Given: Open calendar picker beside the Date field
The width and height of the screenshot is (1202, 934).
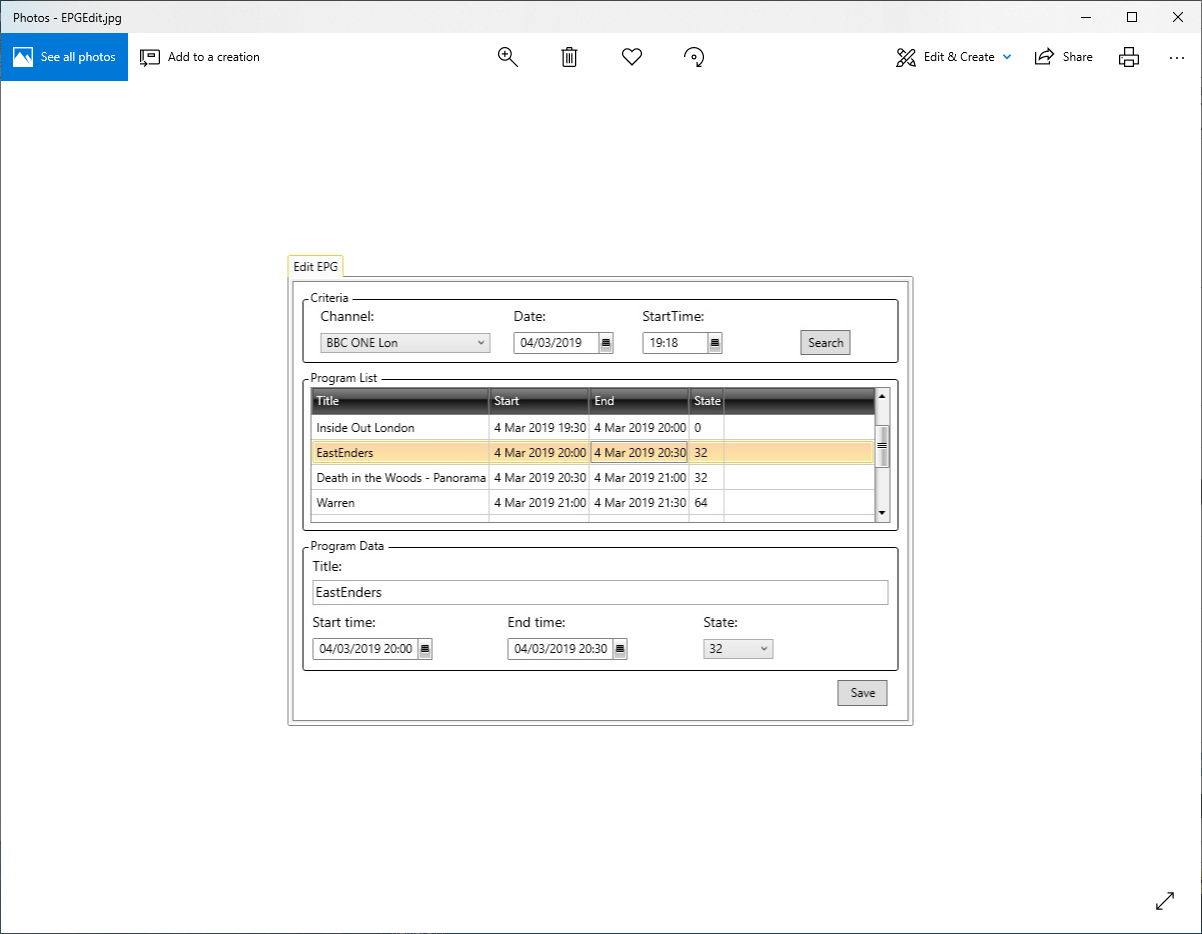Looking at the screenshot, I should [x=606, y=343].
